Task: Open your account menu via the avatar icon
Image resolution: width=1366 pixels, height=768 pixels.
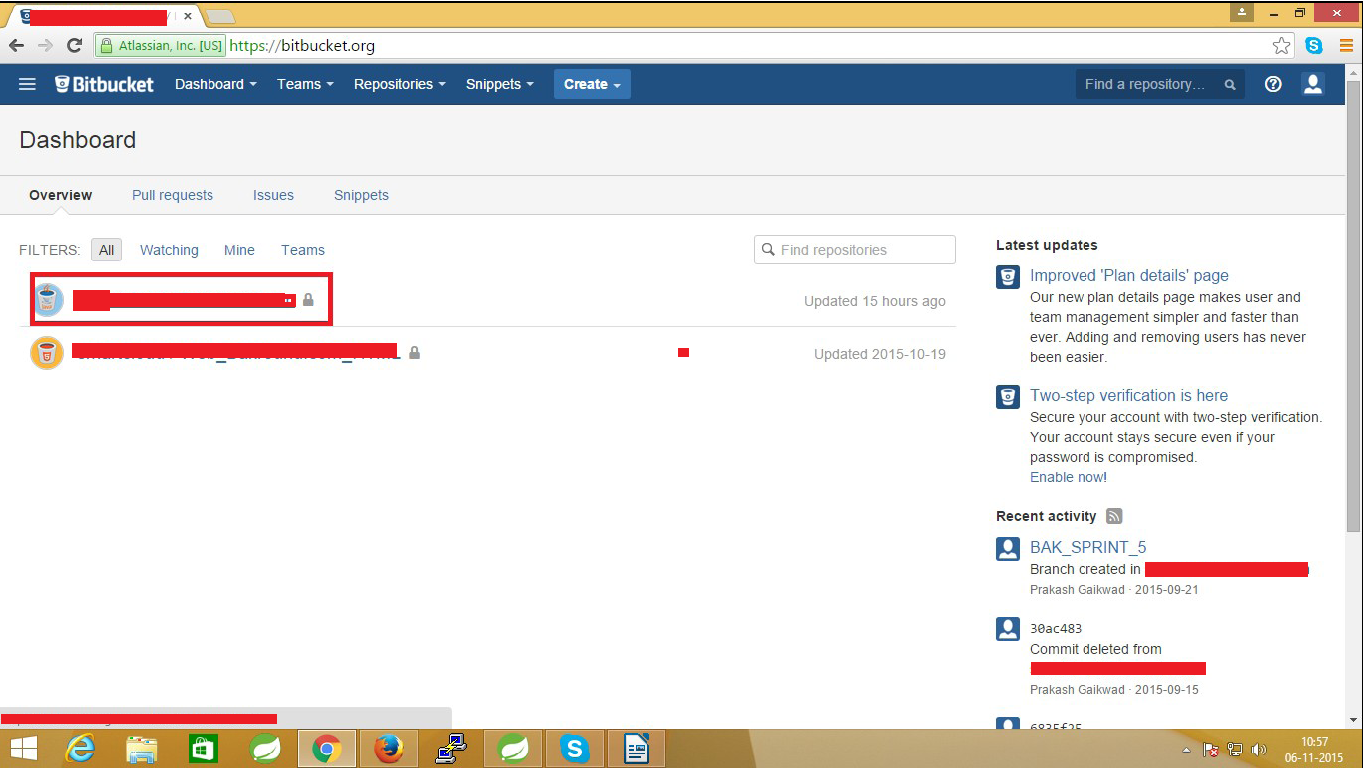Action: pyautogui.click(x=1312, y=84)
